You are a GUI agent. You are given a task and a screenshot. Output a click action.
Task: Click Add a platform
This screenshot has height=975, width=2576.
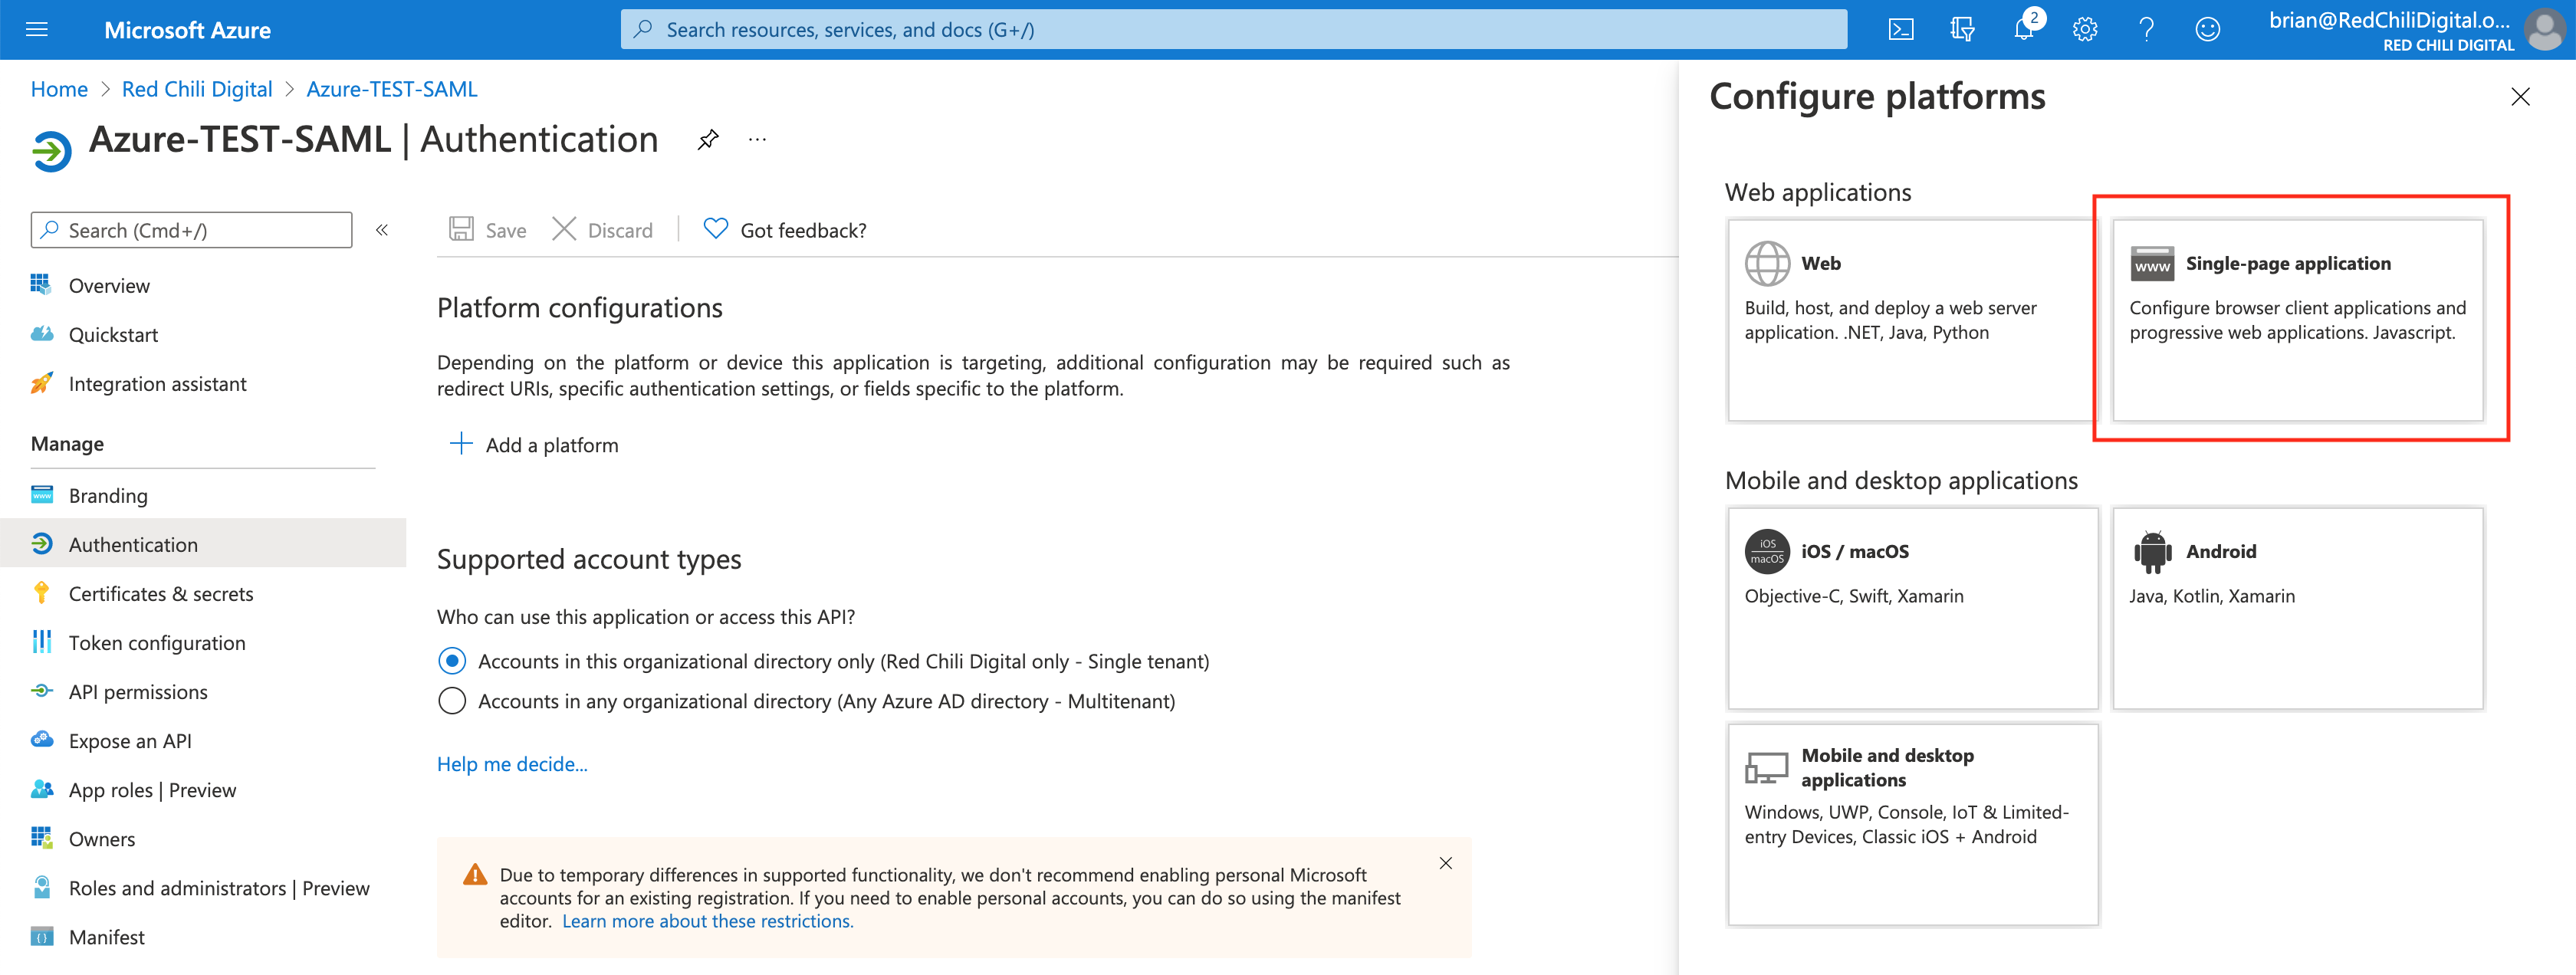(x=534, y=445)
